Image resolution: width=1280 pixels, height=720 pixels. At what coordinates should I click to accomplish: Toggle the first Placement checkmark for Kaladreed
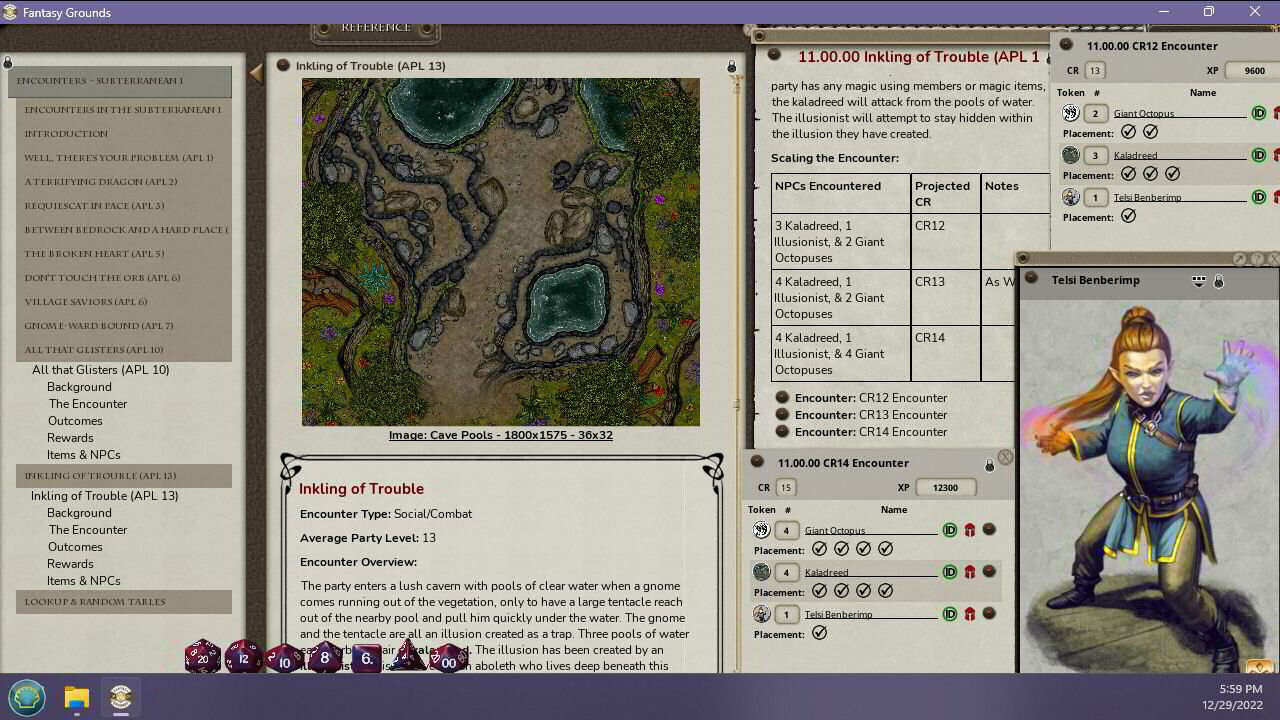pyautogui.click(x=1129, y=173)
